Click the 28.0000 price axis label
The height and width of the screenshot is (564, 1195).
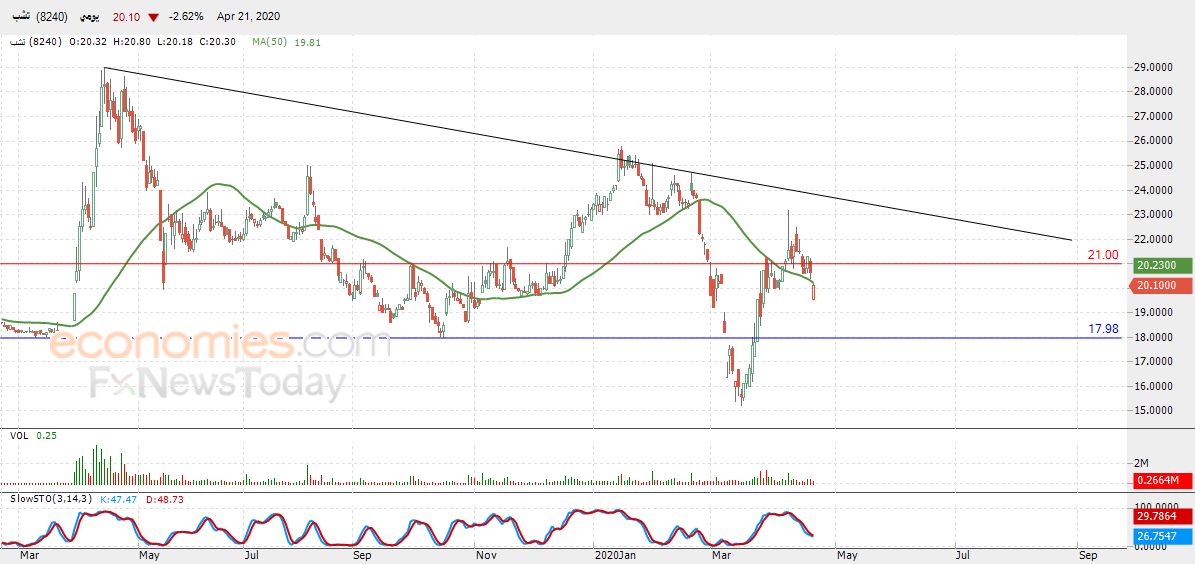[x=1154, y=92]
